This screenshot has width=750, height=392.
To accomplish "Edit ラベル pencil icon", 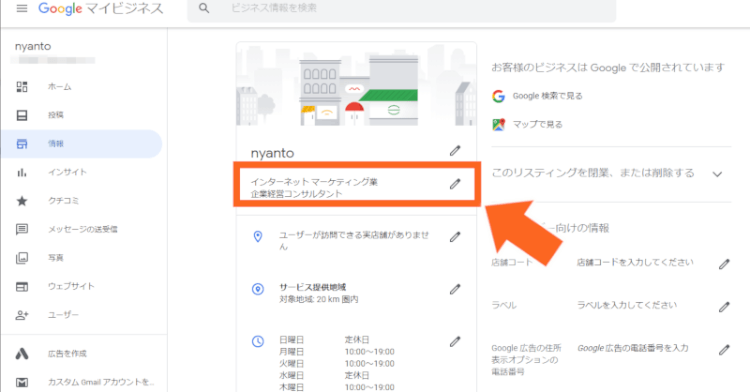I will 724,307.
